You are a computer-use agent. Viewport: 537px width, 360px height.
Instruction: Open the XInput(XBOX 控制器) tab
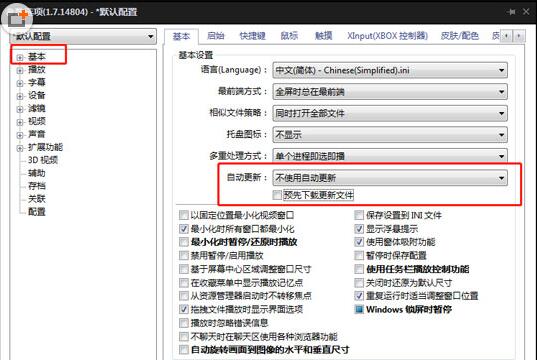387,36
